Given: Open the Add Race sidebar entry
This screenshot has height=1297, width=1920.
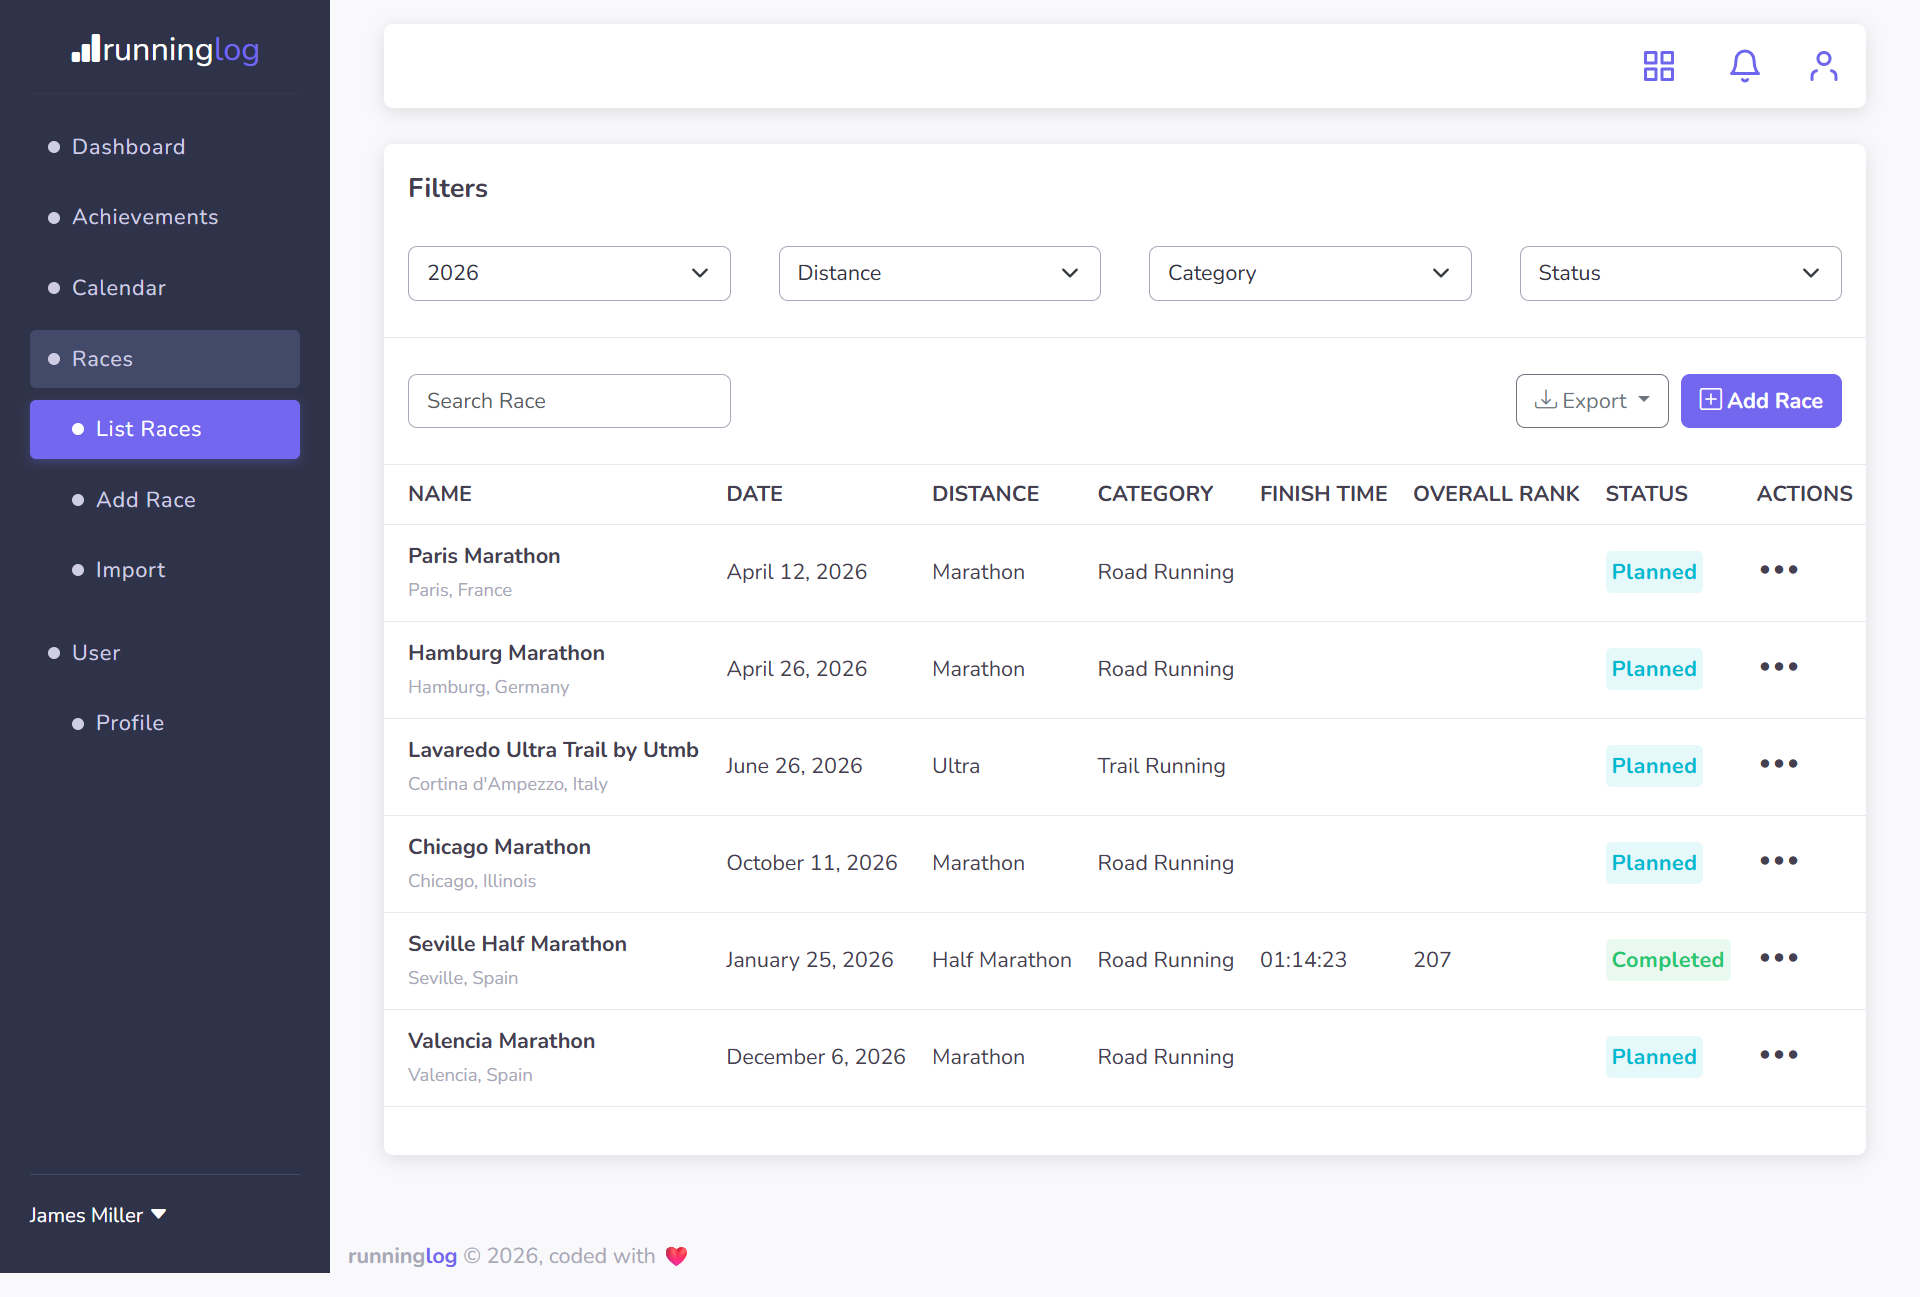Looking at the screenshot, I should coord(145,500).
